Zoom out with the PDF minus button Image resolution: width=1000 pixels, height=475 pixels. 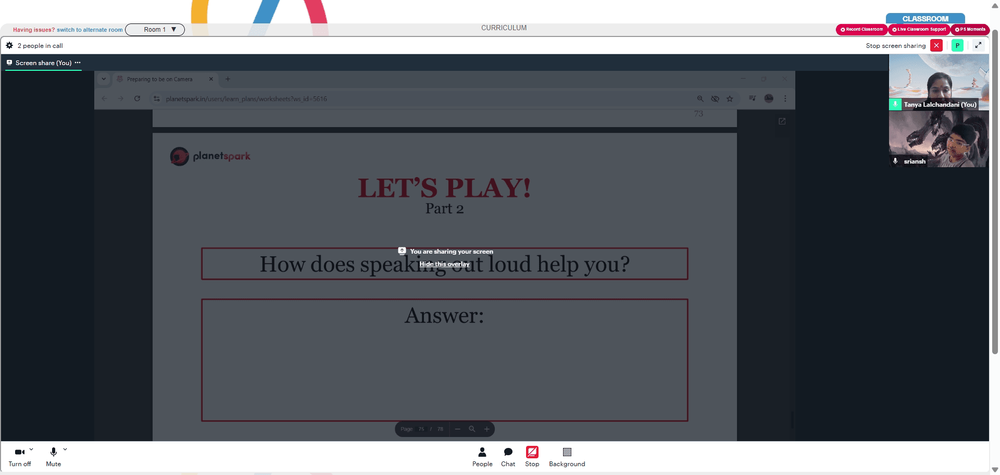(457, 429)
